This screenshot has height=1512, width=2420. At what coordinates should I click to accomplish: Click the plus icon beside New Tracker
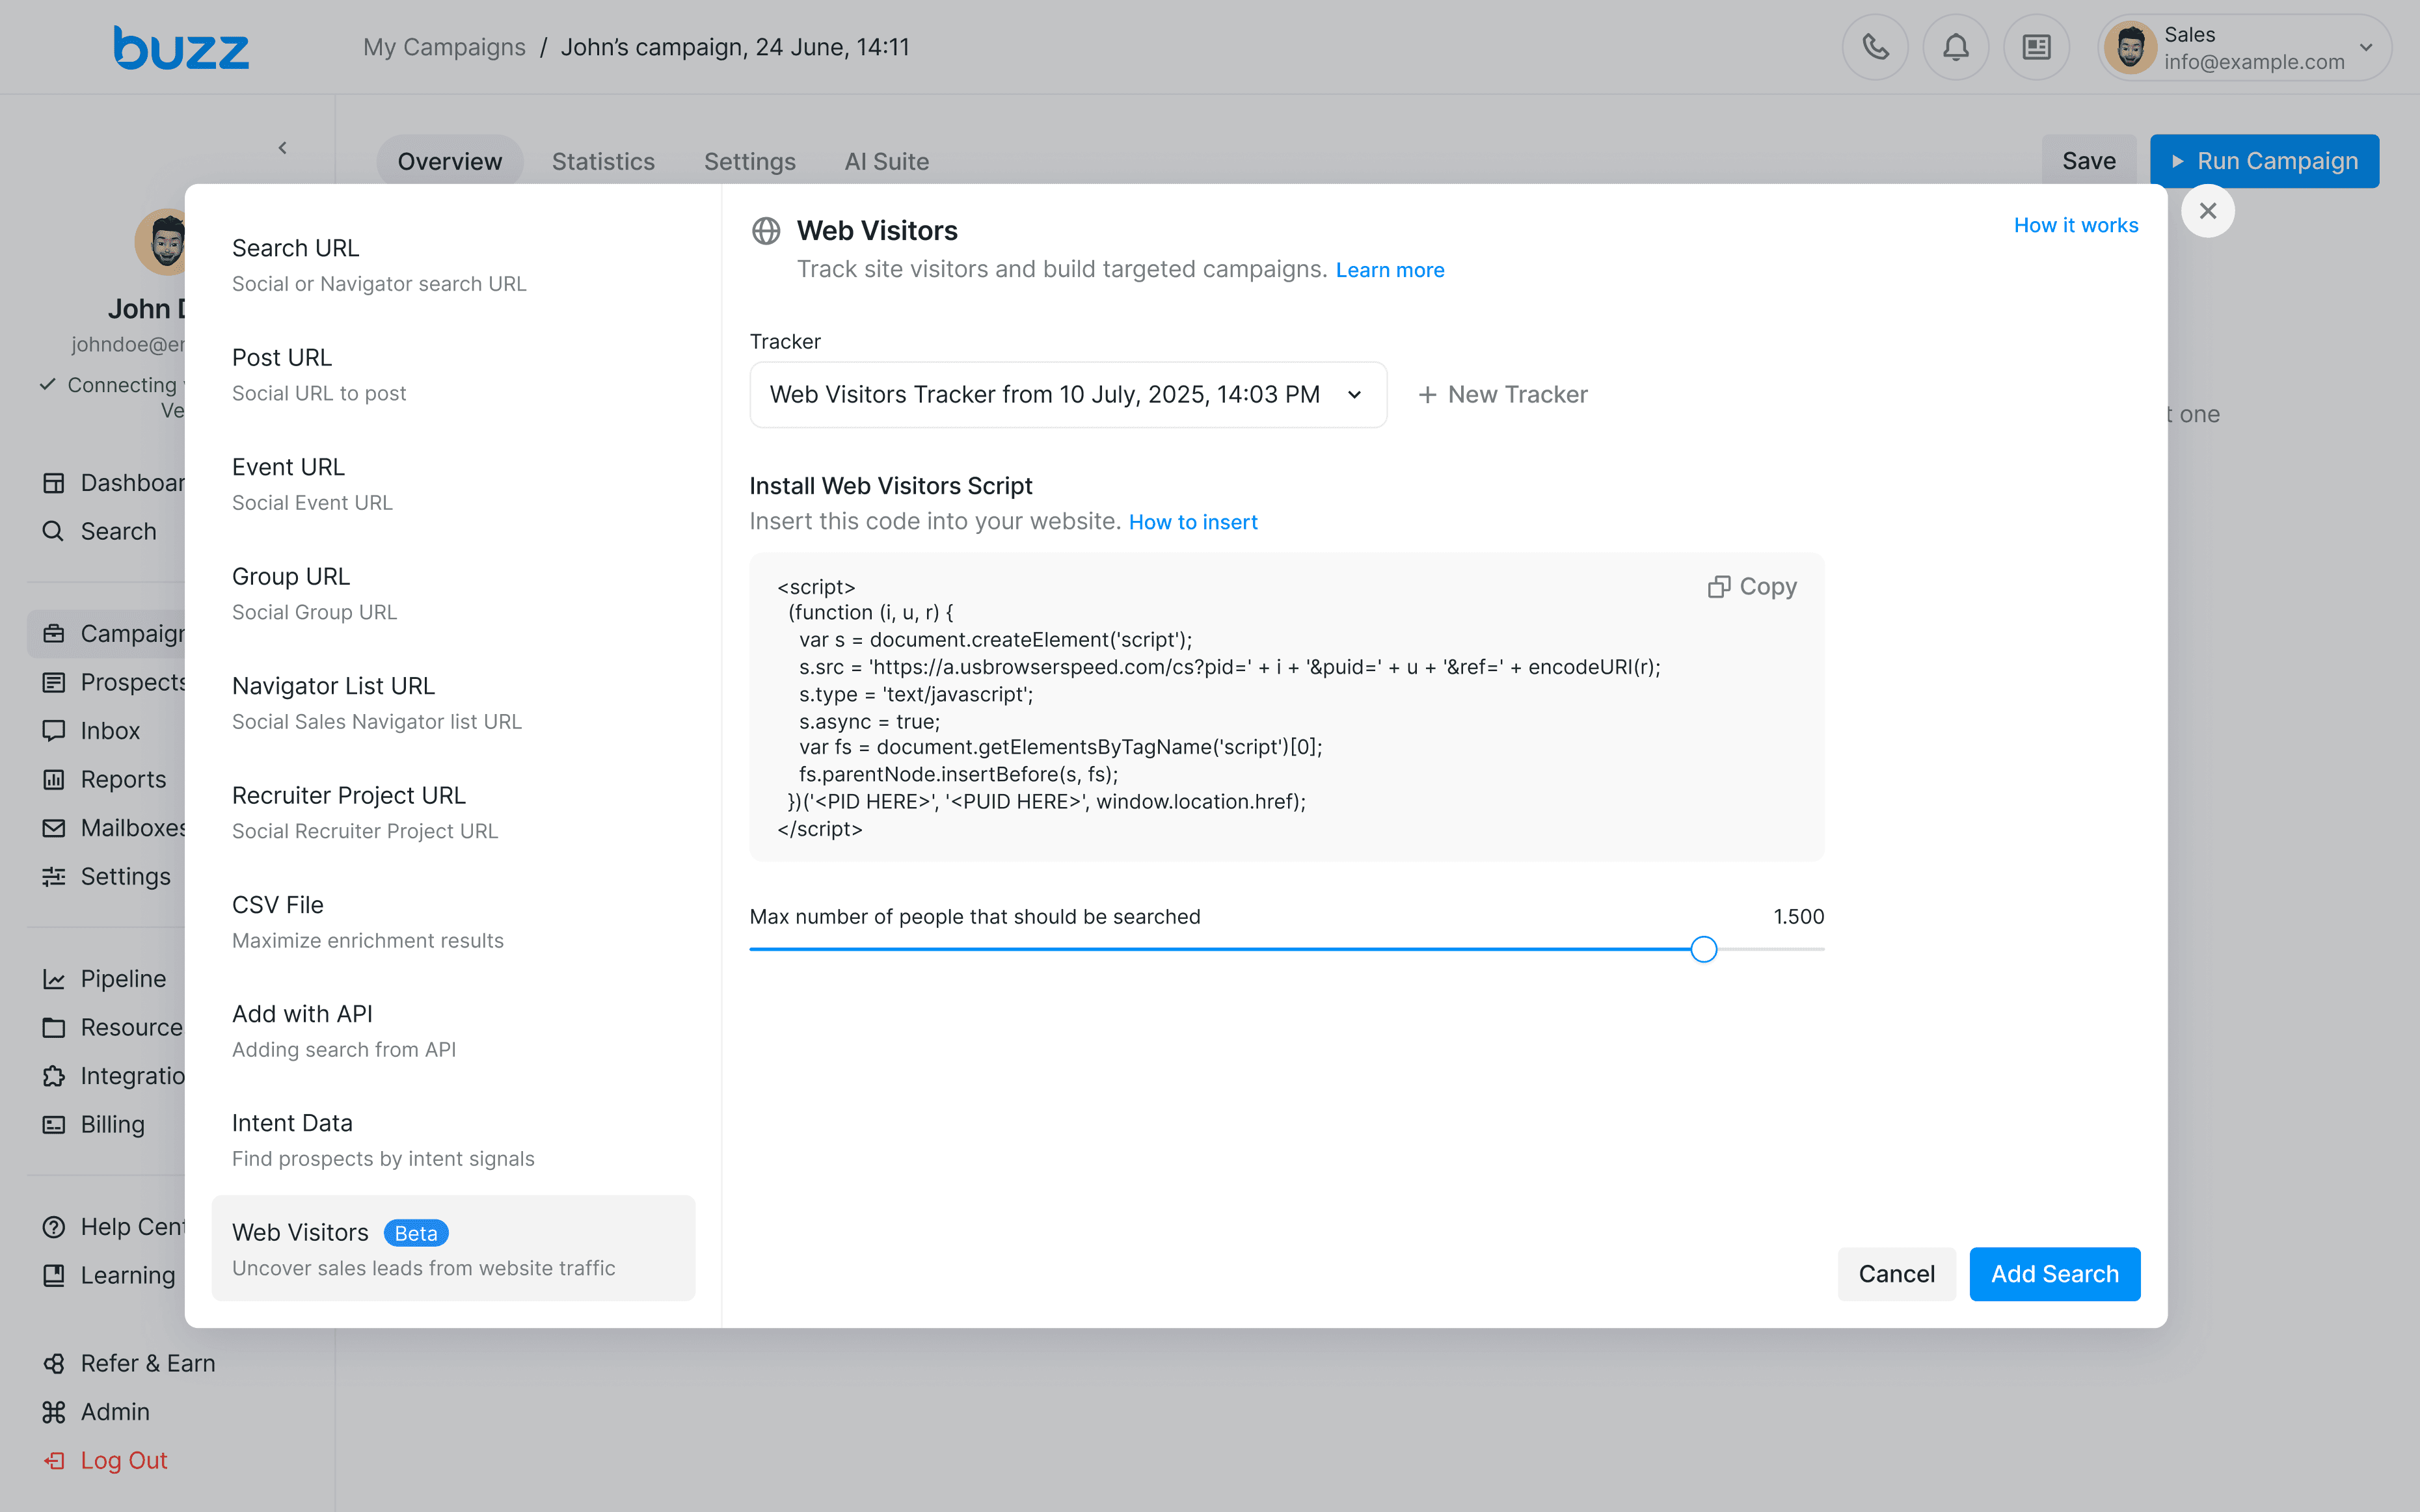pos(1427,395)
